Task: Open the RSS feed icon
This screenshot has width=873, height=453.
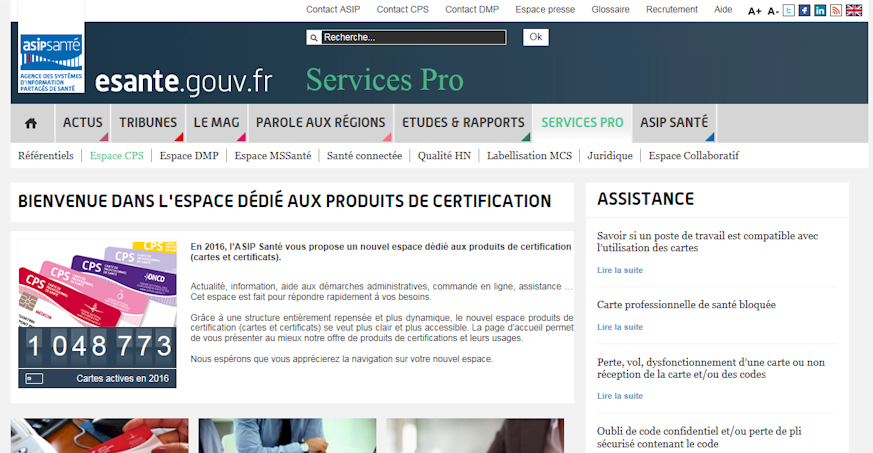Action: (x=835, y=10)
